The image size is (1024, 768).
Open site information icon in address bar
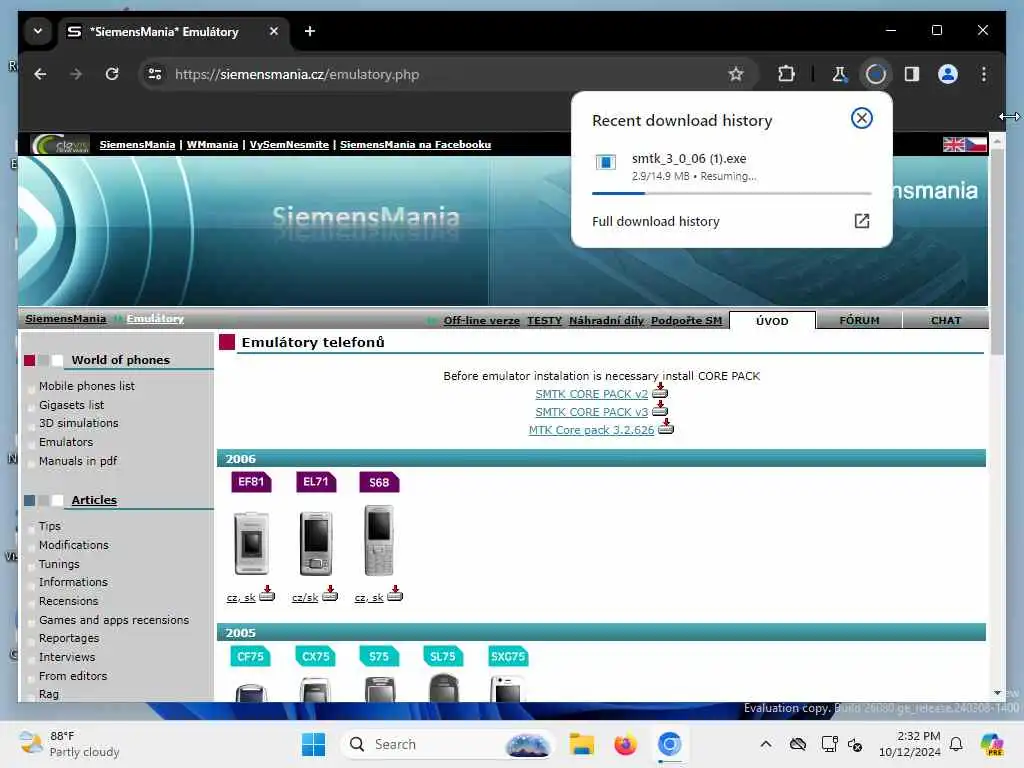pos(155,74)
